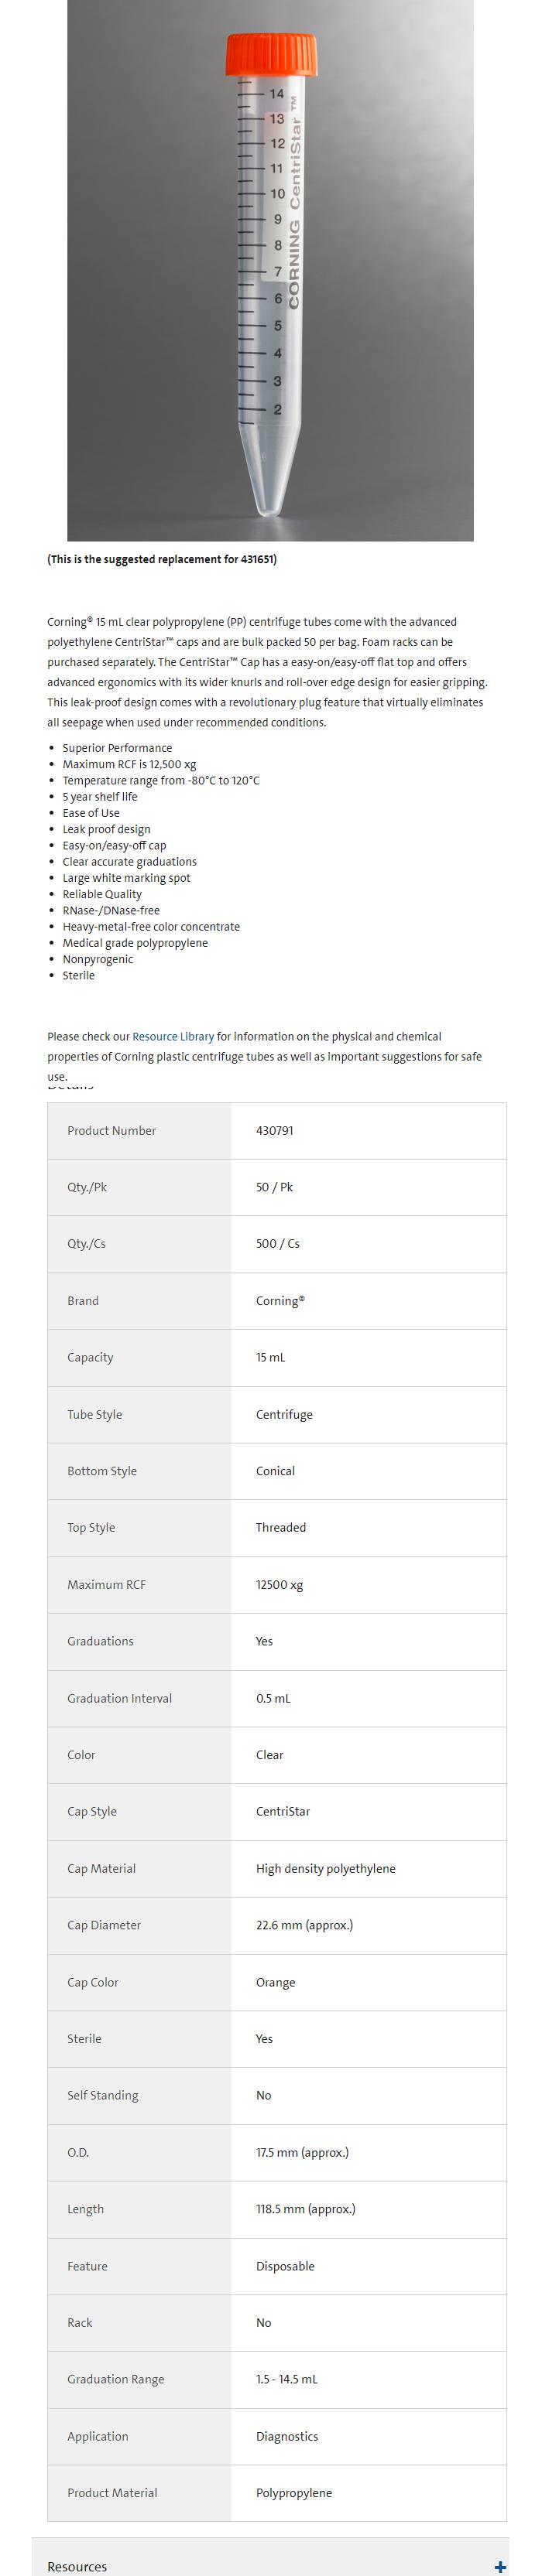542x2576 pixels.
Task: Open the Resource Library link
Action: click(173, 1037)
